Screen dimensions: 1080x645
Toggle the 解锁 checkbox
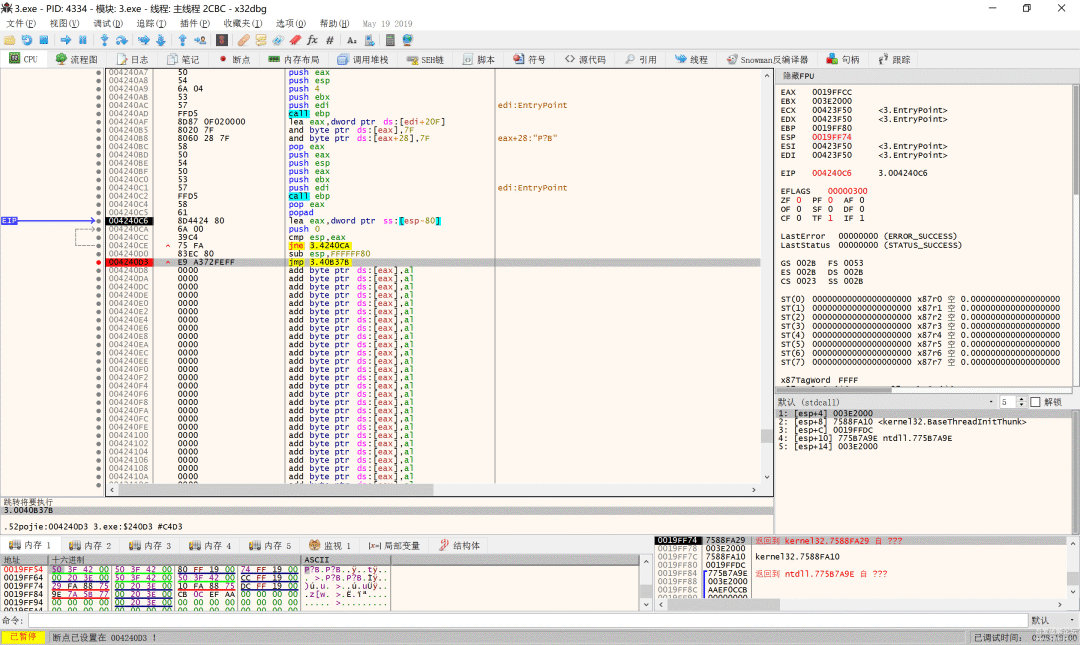pos(1034,401)
